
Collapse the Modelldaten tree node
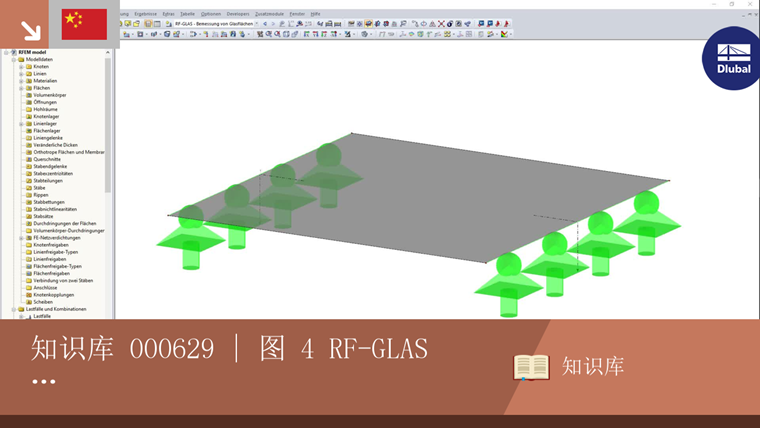pos(14,59)
